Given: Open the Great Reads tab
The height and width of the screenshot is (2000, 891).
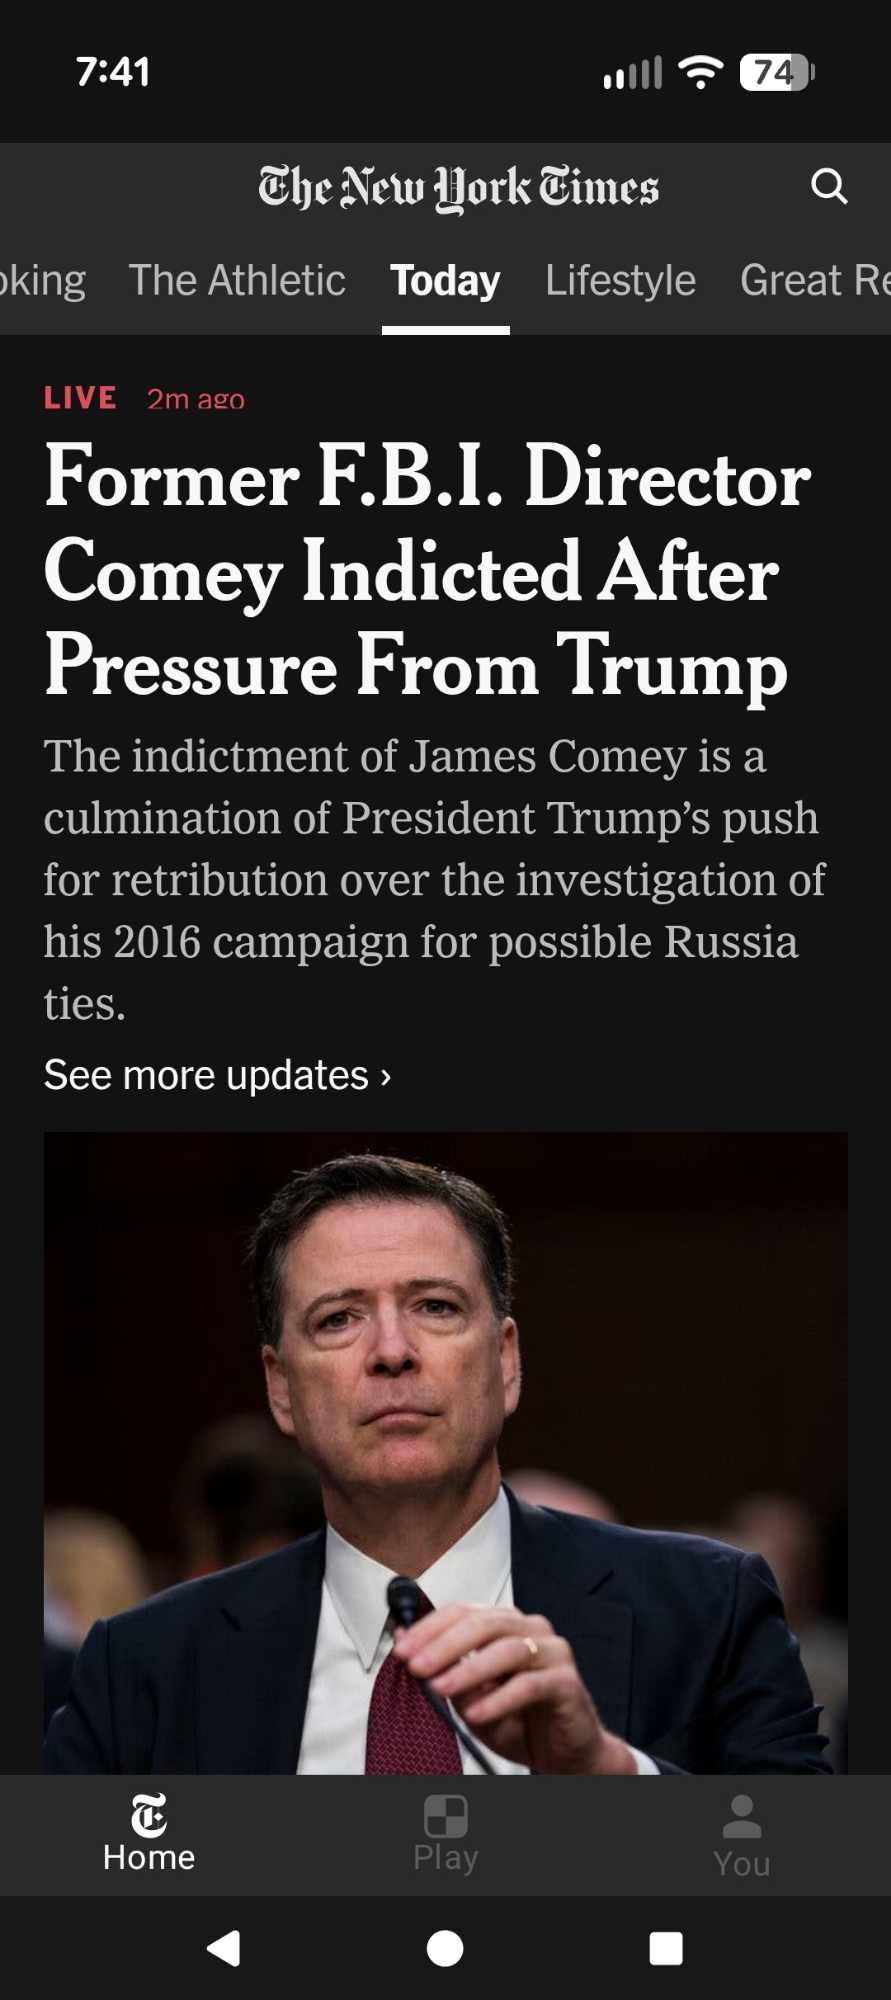Looking at the screenshot, I should (x=814, y=281).
